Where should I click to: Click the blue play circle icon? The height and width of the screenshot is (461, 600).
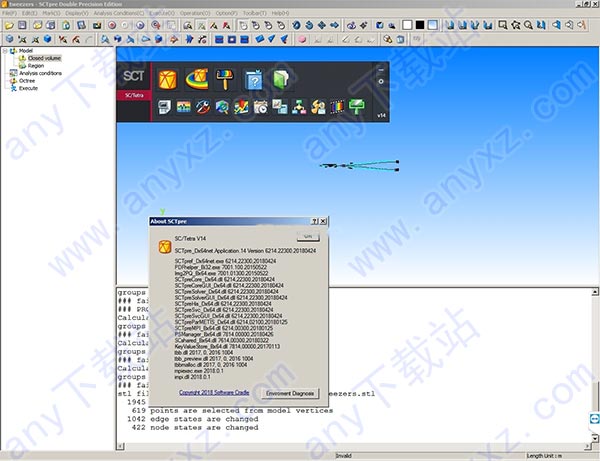point(140,25)
